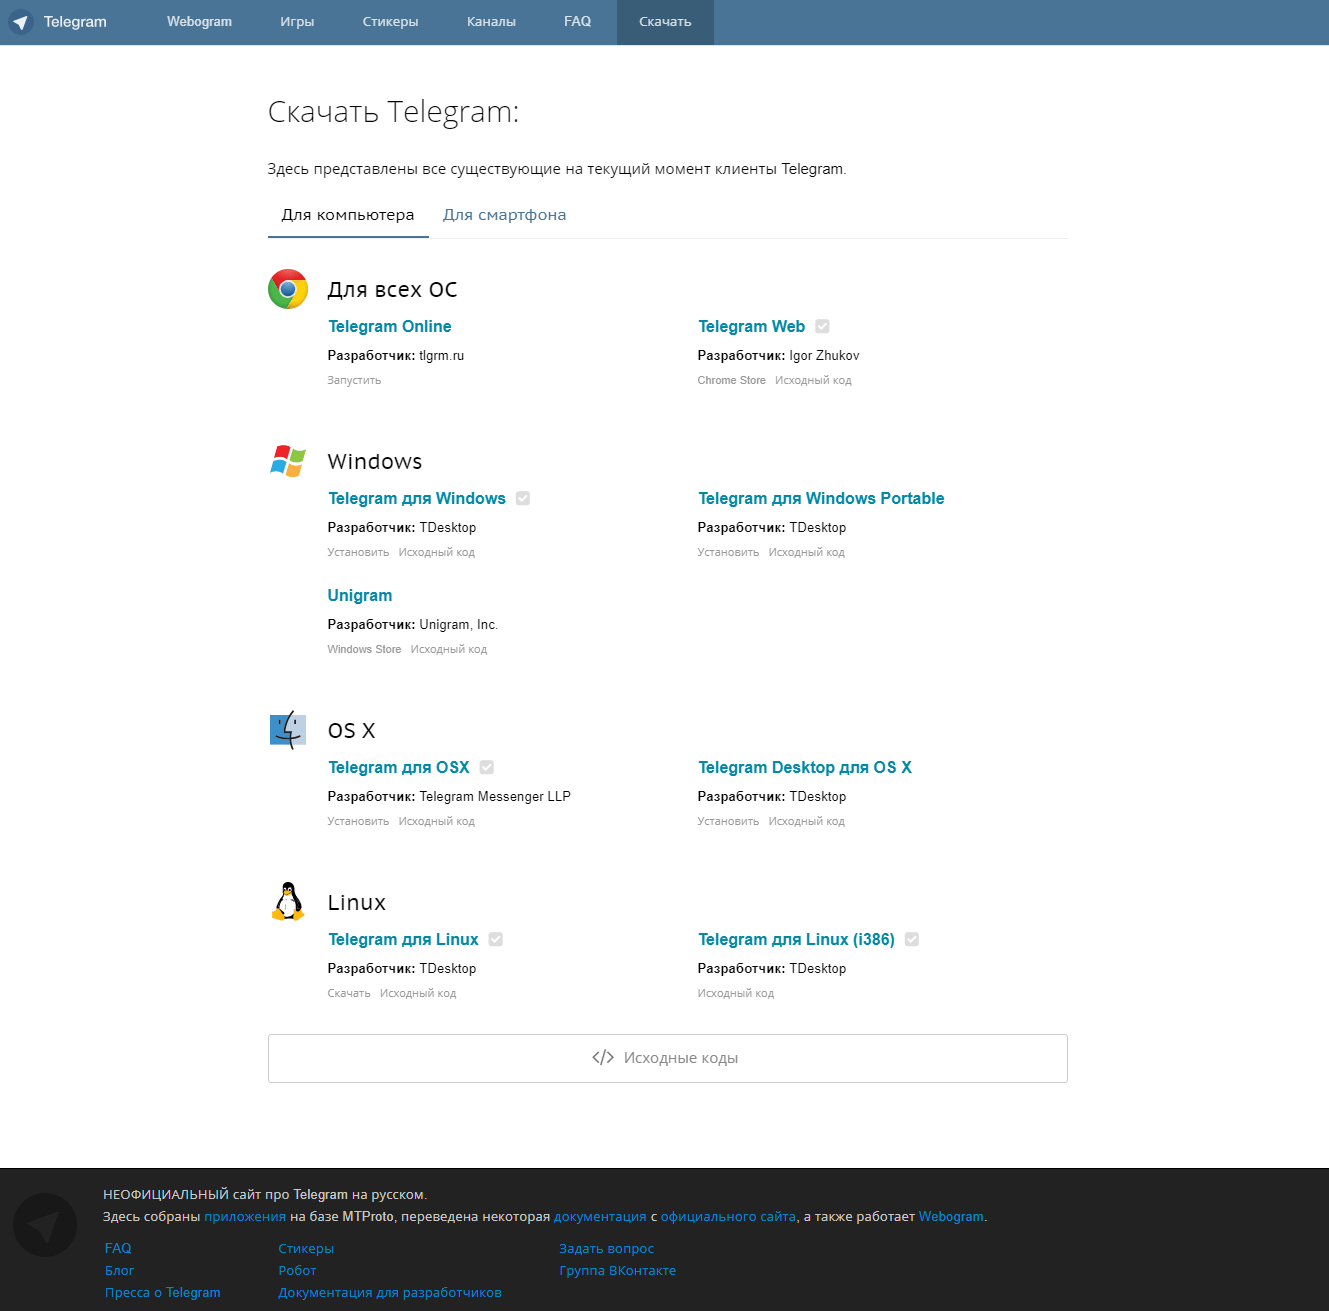
Task: Click Группа ВКонтакте in the footer
Action: [x=617, y=1270]
